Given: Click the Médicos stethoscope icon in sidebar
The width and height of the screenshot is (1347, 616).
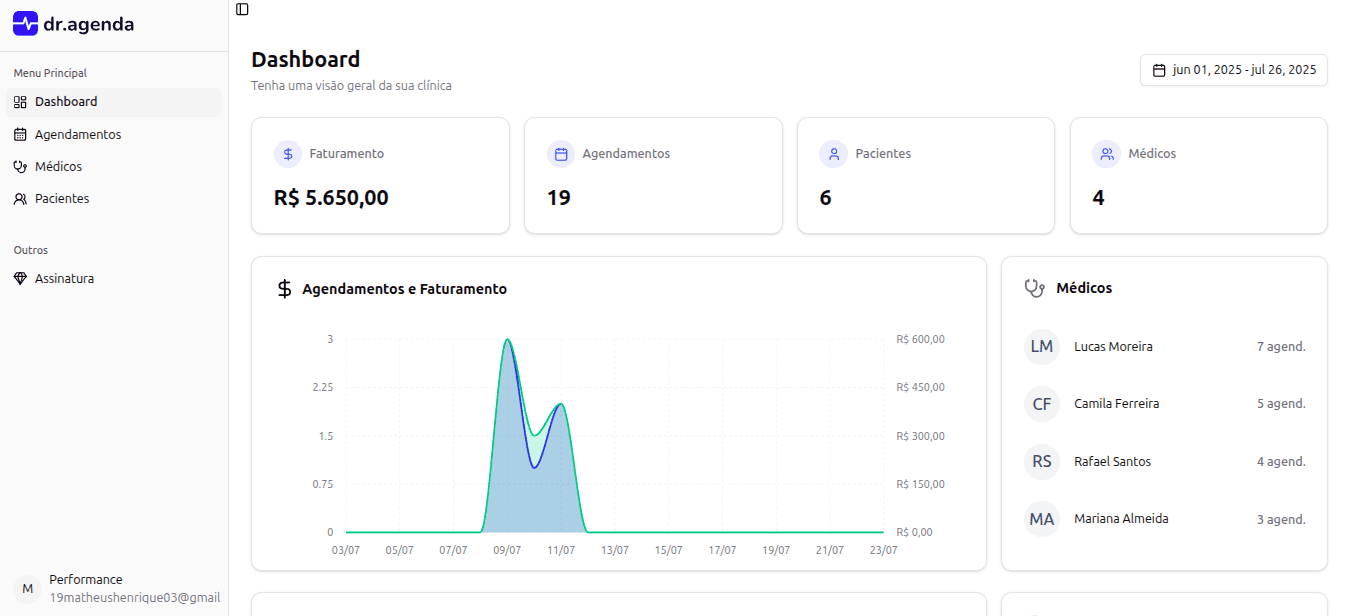Looking at the screenshot, I should 20,167.
